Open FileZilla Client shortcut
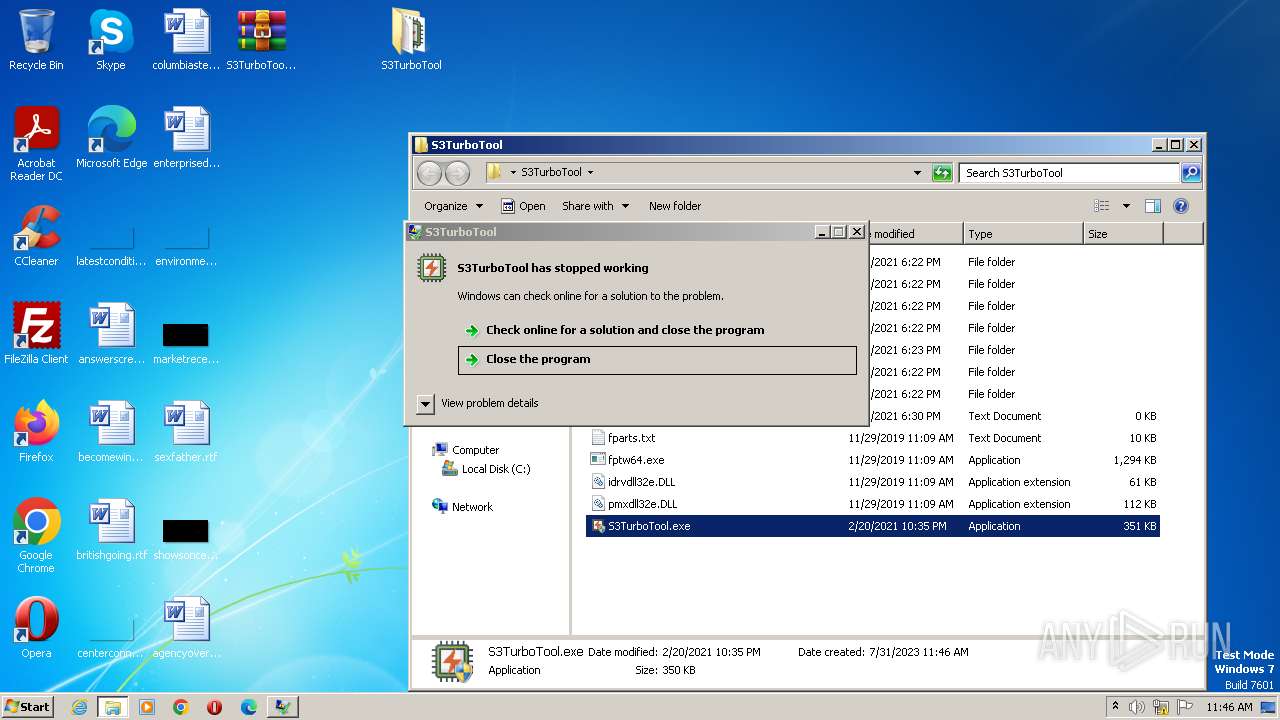 click(x=36, y=334)
